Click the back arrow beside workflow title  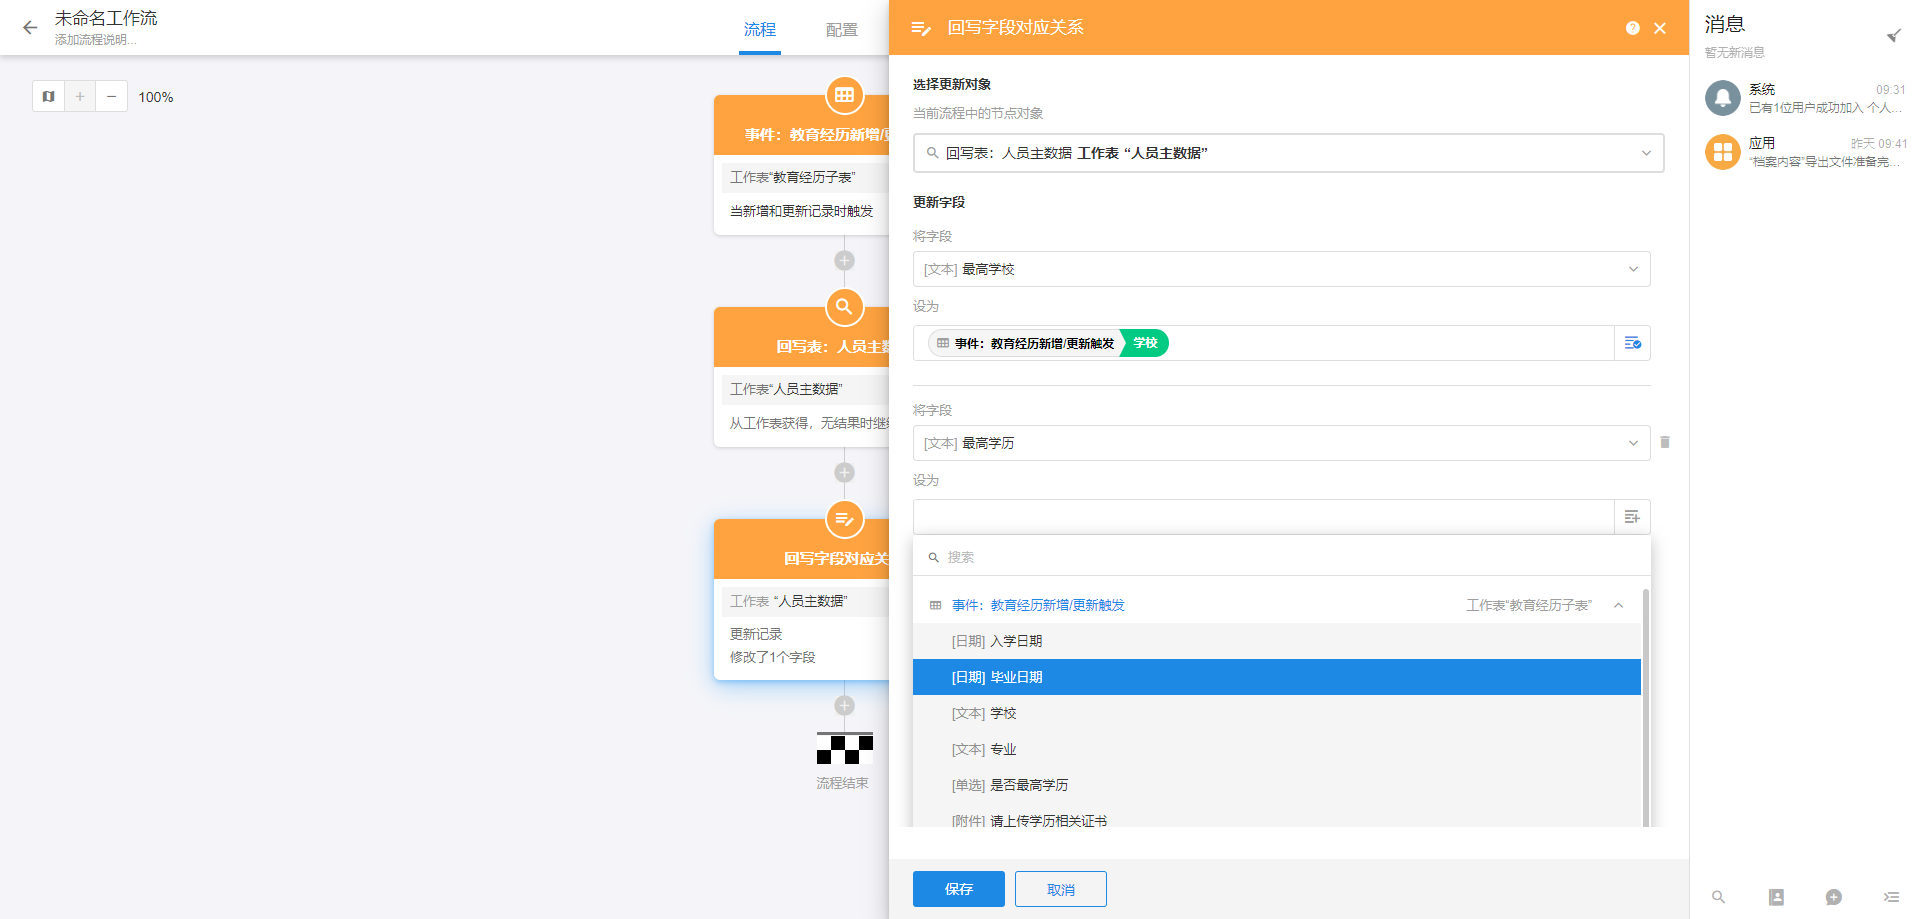click(x=30, y=28)
